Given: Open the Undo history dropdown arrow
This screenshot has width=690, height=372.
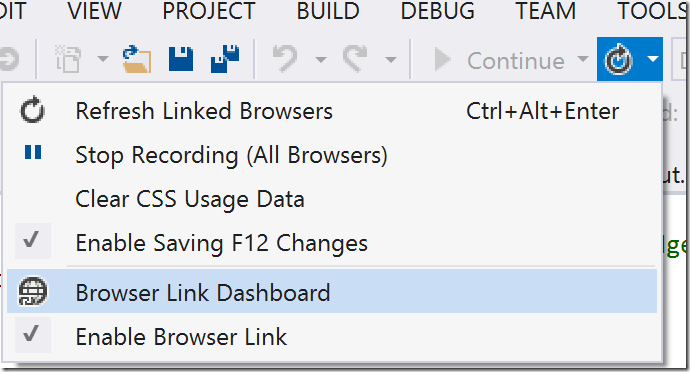Looking at the screenshot, I should [321, 59].
